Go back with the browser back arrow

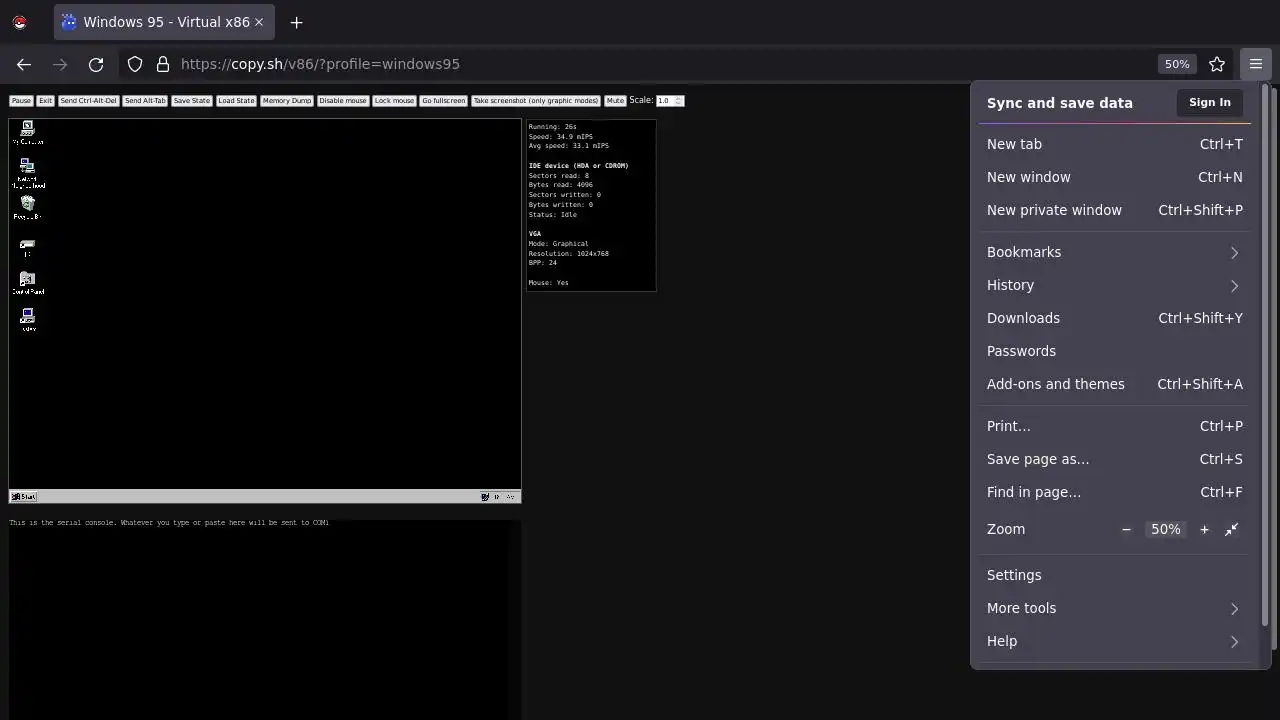24,64
